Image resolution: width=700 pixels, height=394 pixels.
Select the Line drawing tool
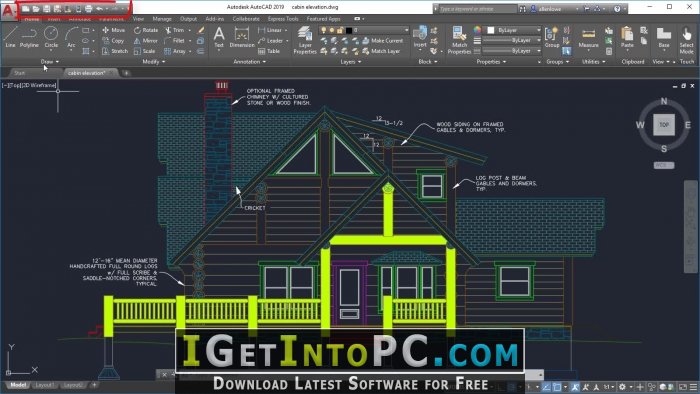click(10, 37)
